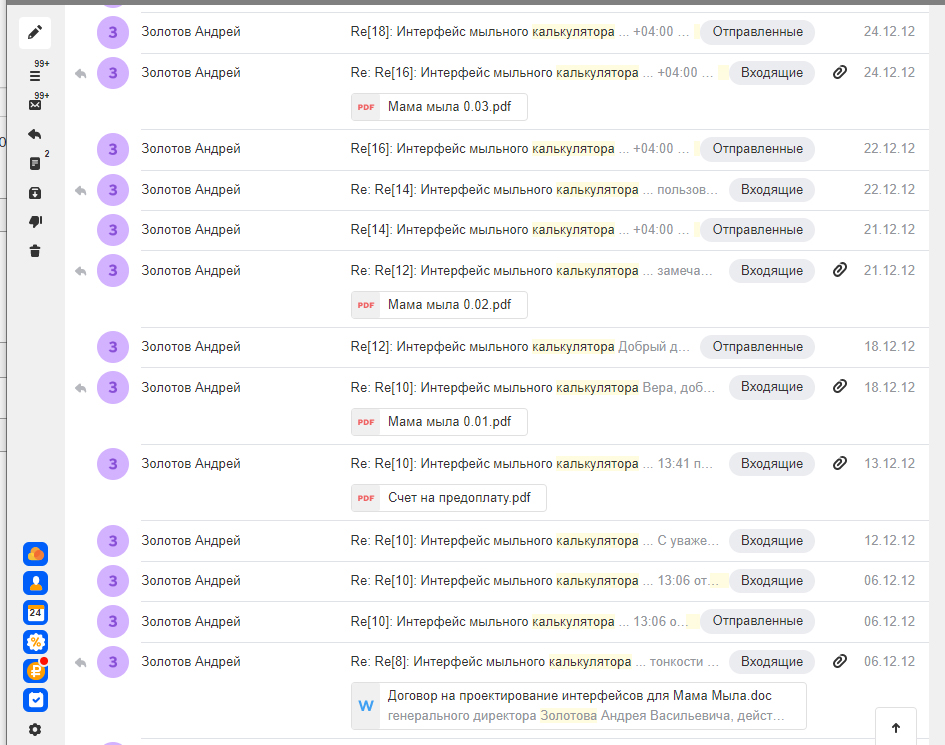This screenshot has width=945, height=745.
Task: Click Отправленные tag on Re[16] message
Action: point(758,149)
